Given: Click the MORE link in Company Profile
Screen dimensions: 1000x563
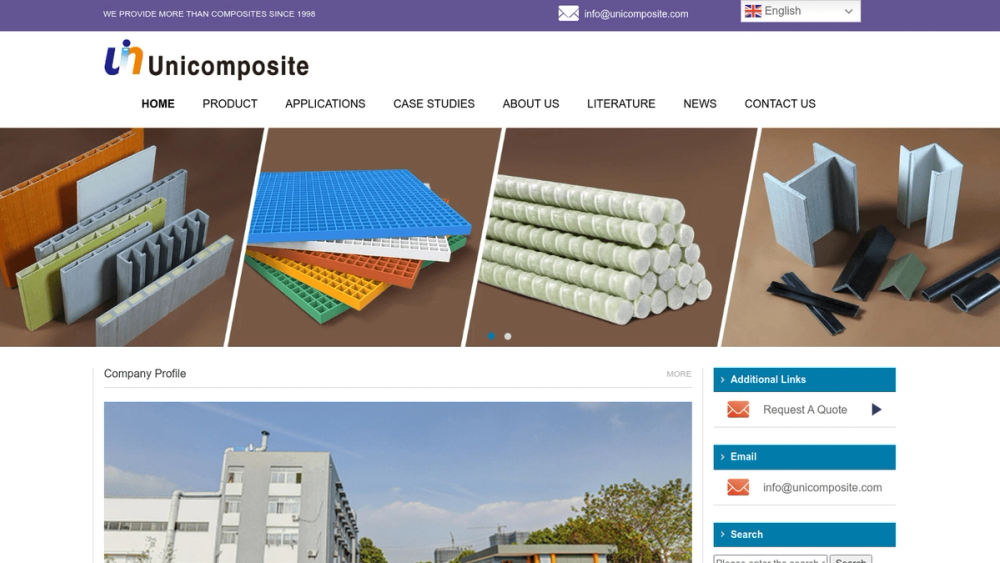Looking at the screenshot, I should 679,374.
